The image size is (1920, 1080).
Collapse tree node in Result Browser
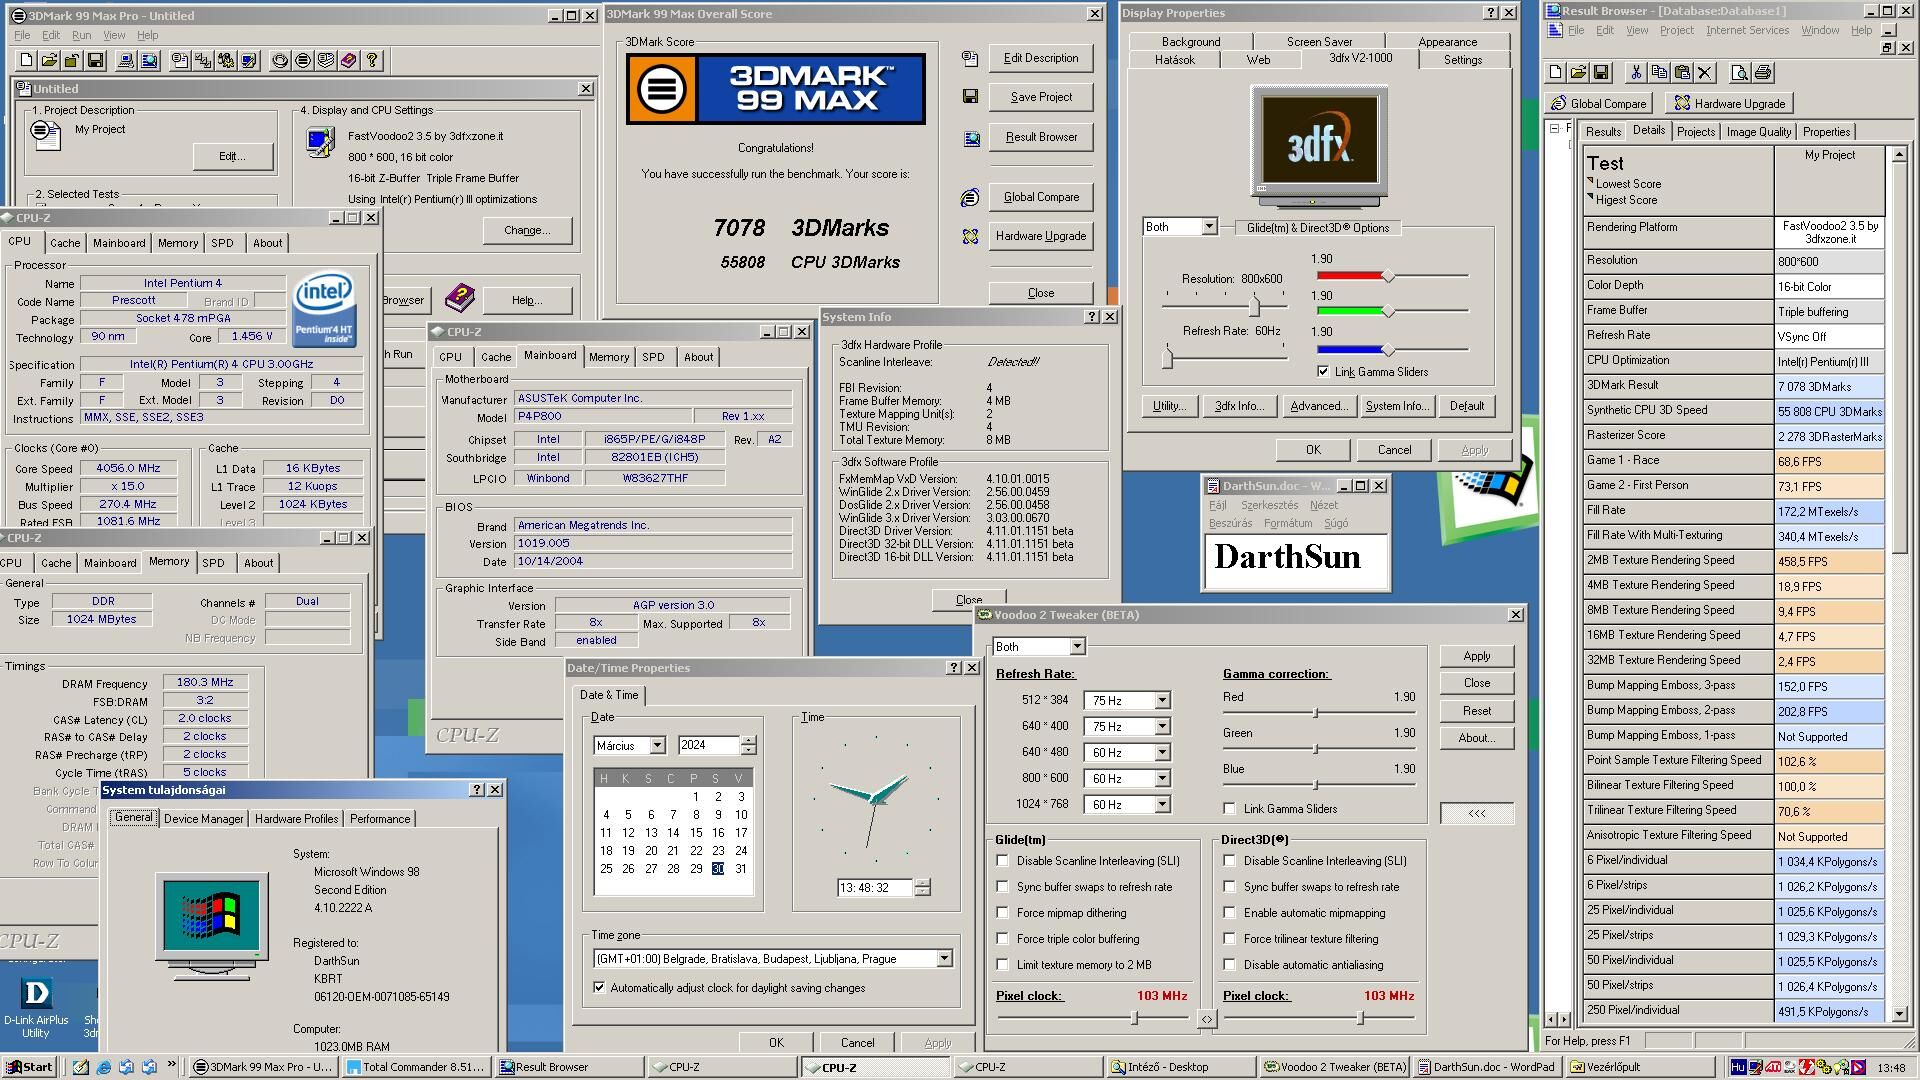(1554, 129)
